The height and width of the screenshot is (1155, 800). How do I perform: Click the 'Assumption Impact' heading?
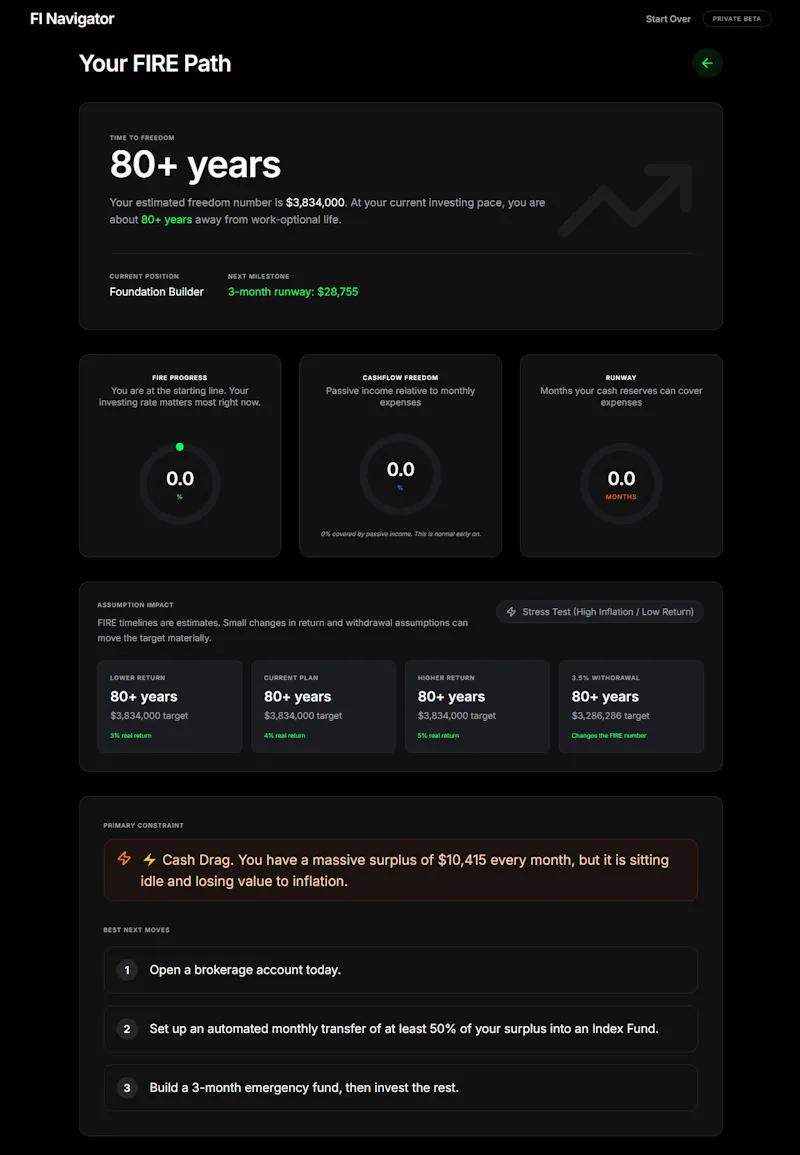(x=136, y=605)
